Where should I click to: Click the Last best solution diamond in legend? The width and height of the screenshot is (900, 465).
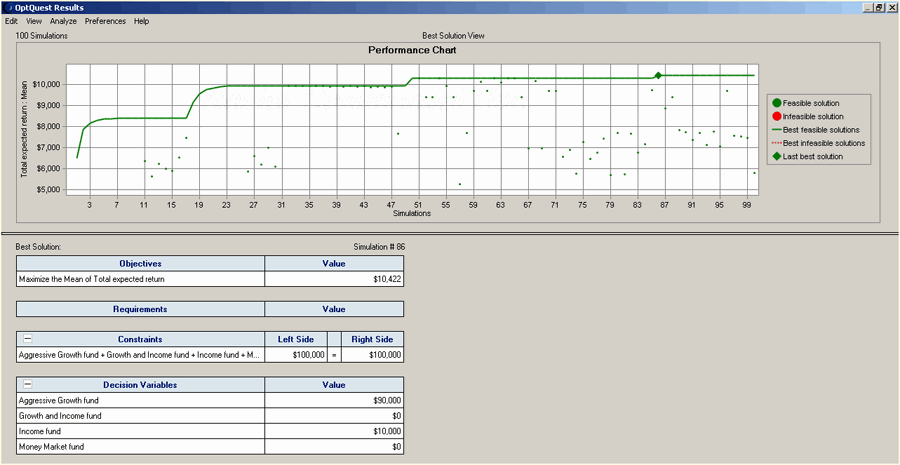point(776,157)
